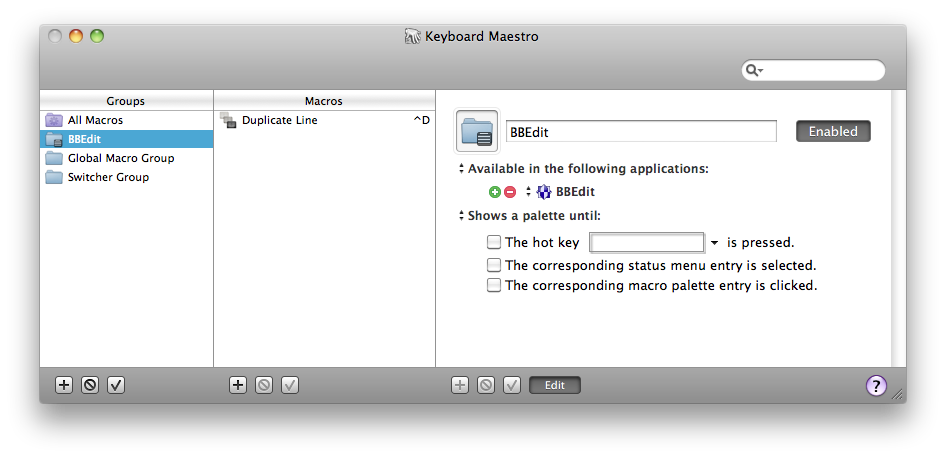Open the BBEdit application selector popup arrows
Viewport: 946px width, 458px height.
pyautogui.click(x=529, y=192)
